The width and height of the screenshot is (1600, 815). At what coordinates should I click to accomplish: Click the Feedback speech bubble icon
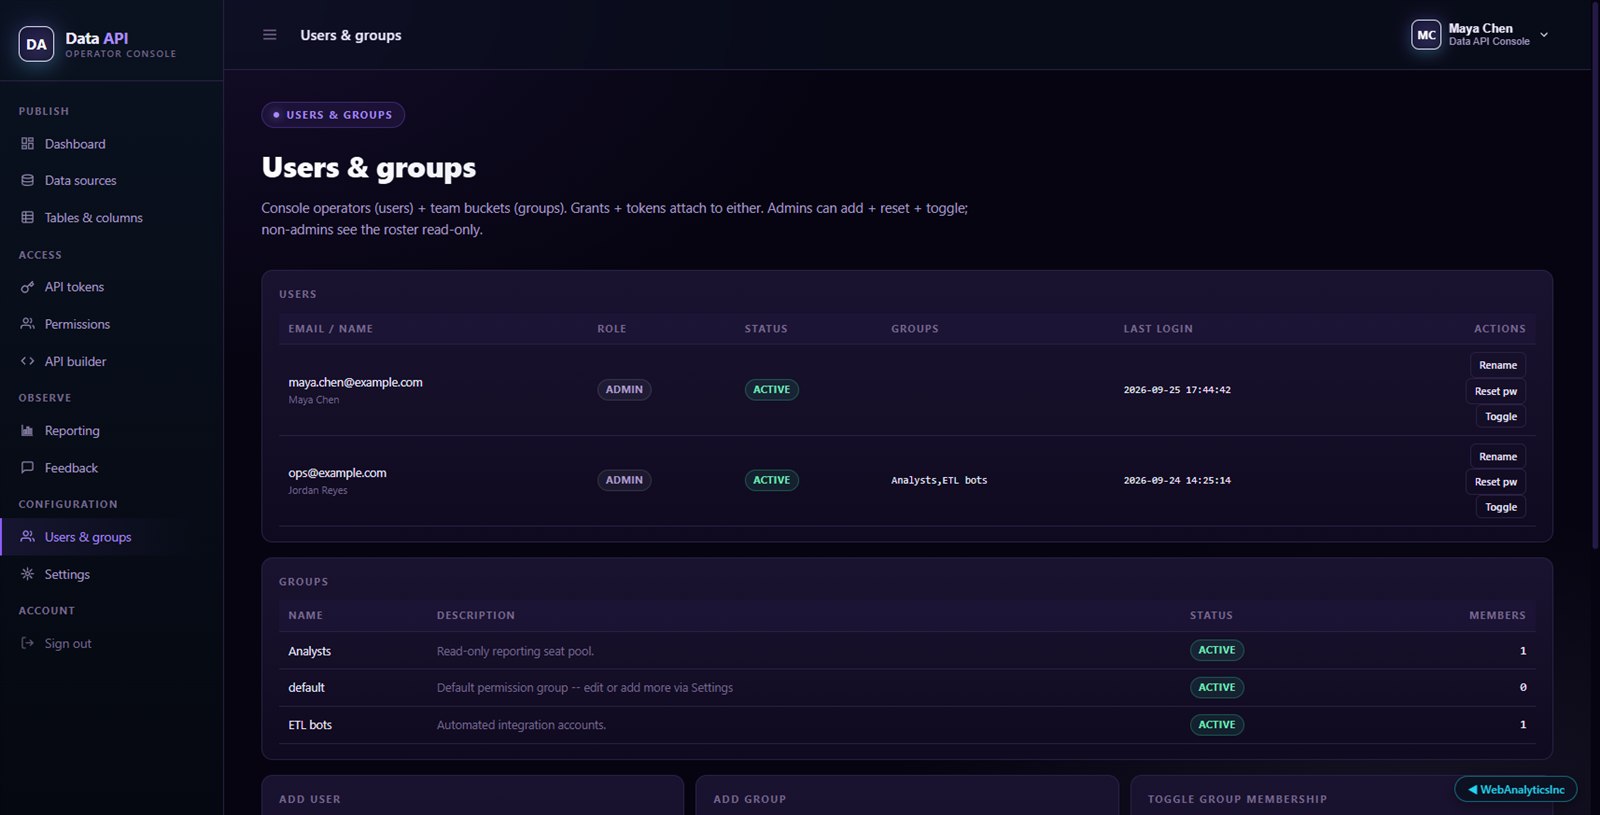[27, 468]
